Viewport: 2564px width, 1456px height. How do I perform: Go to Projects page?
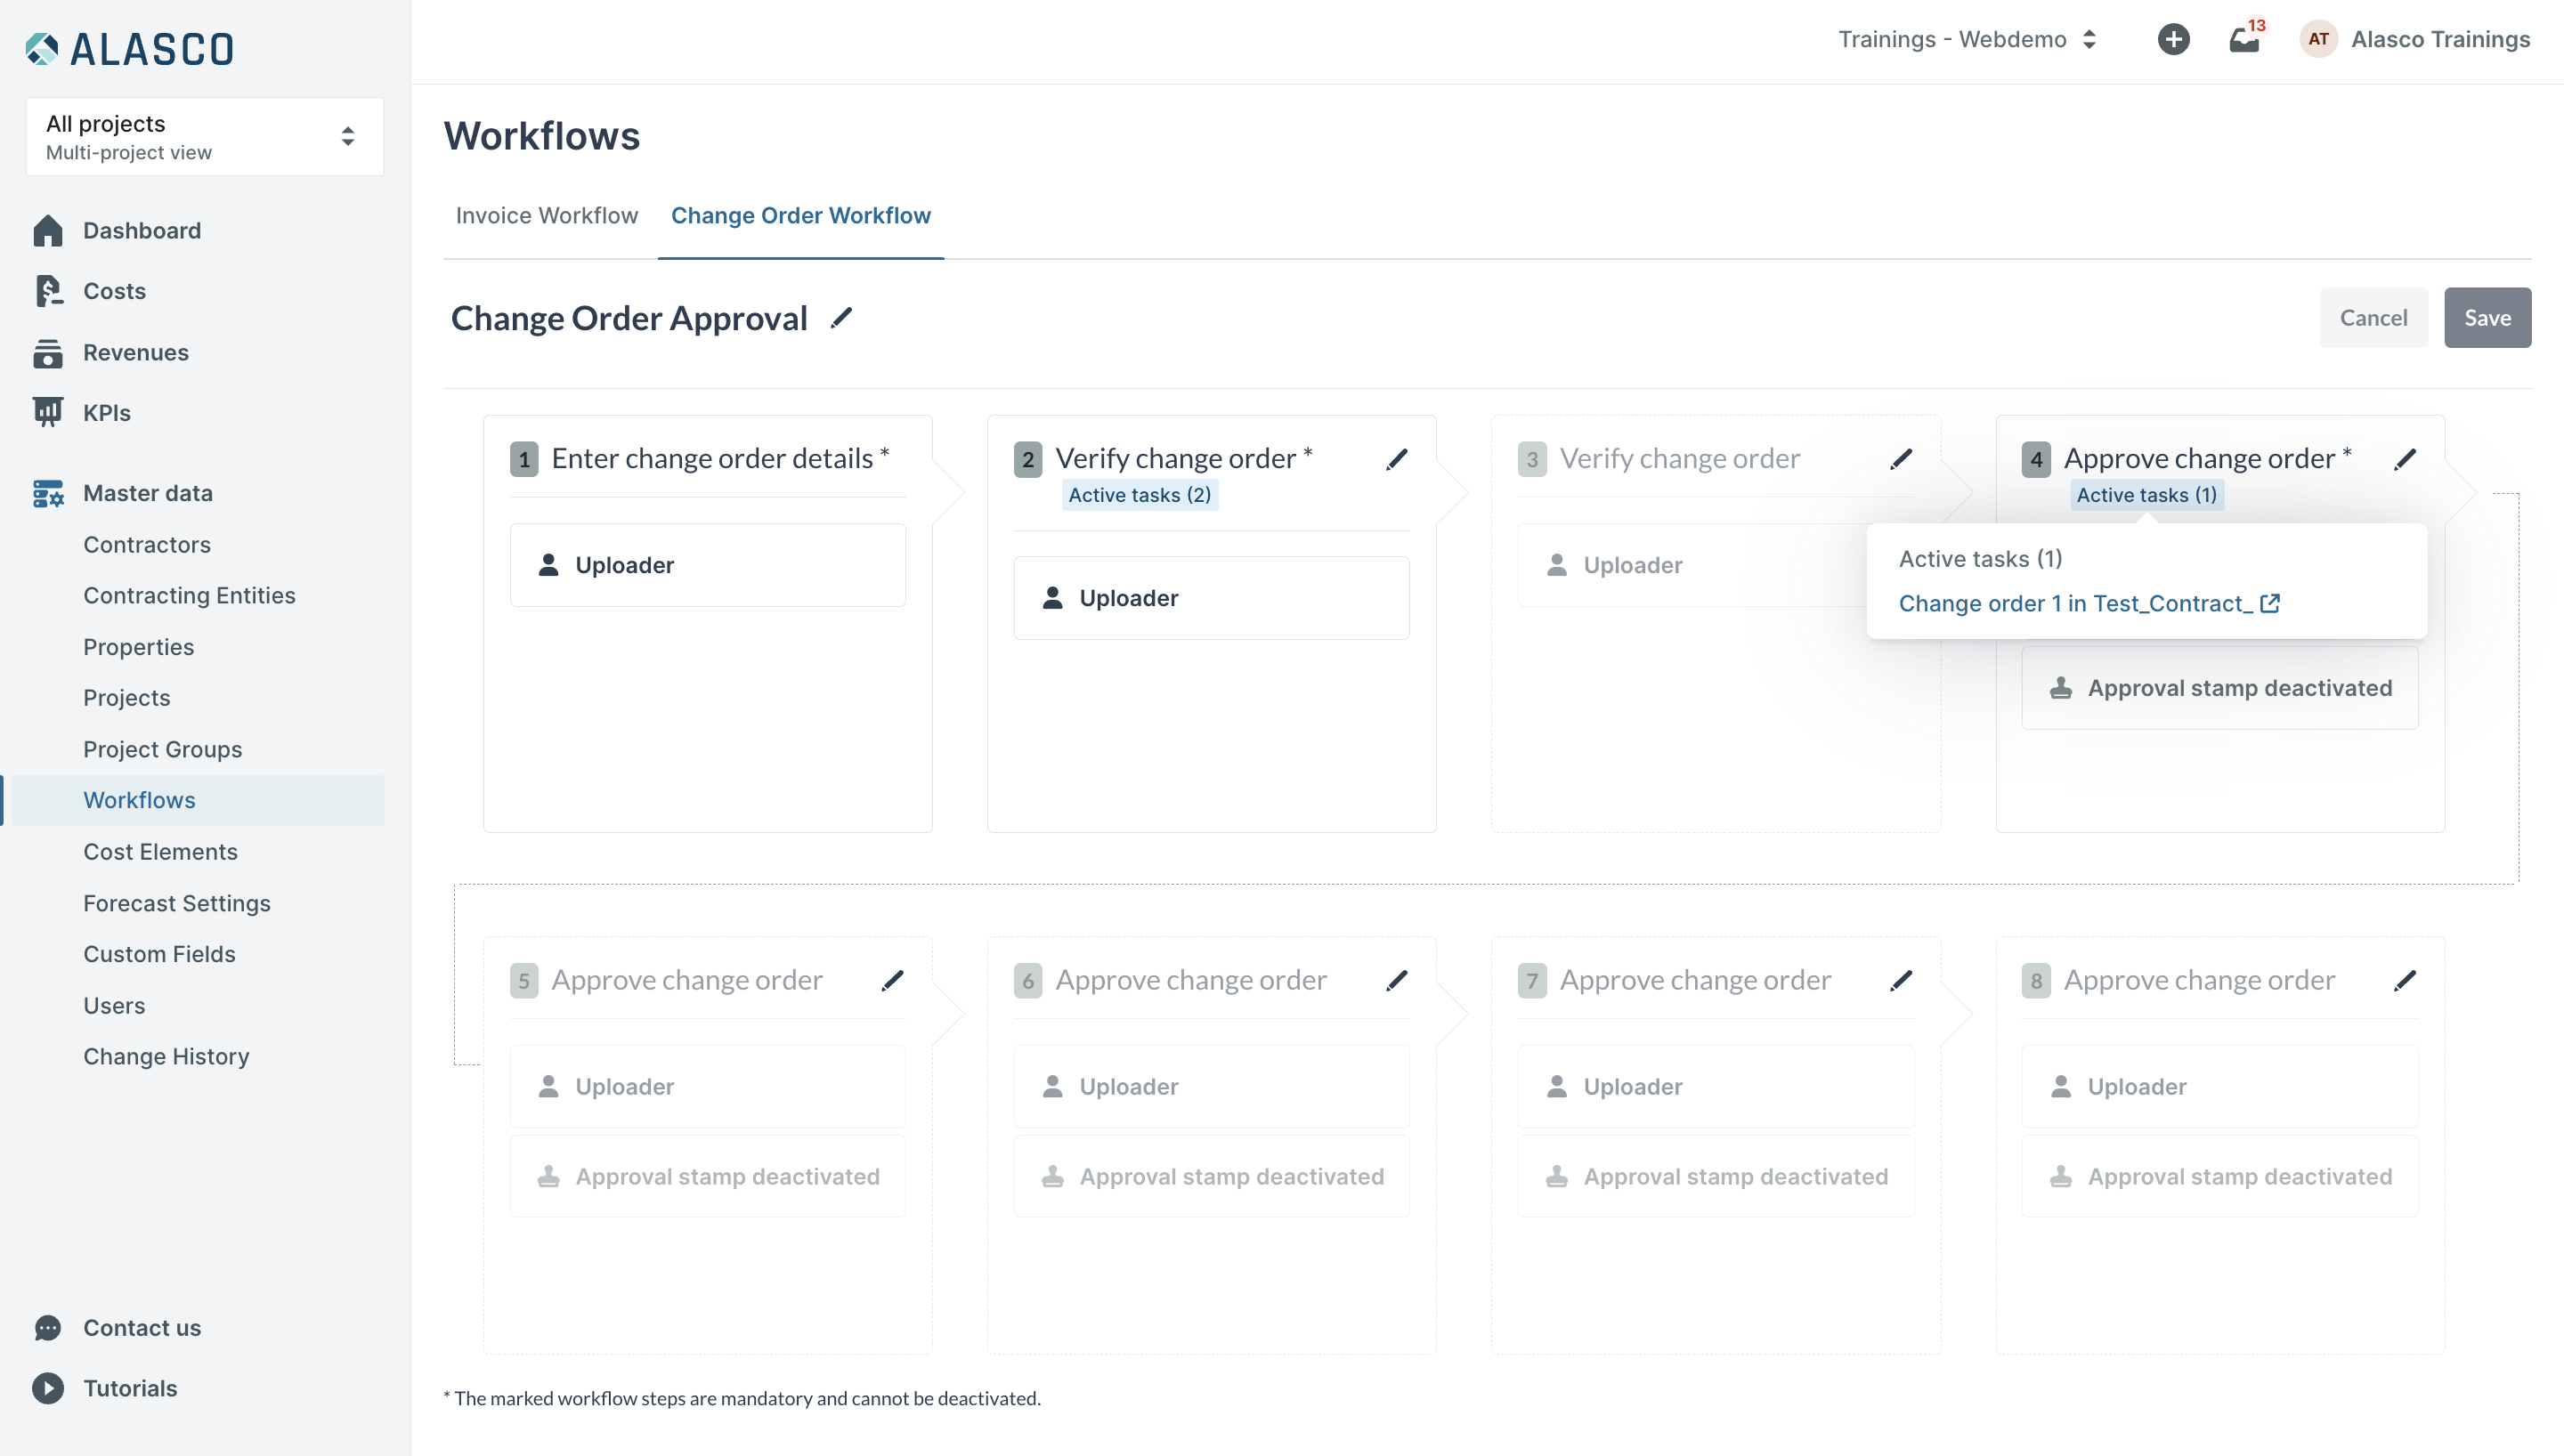pos(127,698)
